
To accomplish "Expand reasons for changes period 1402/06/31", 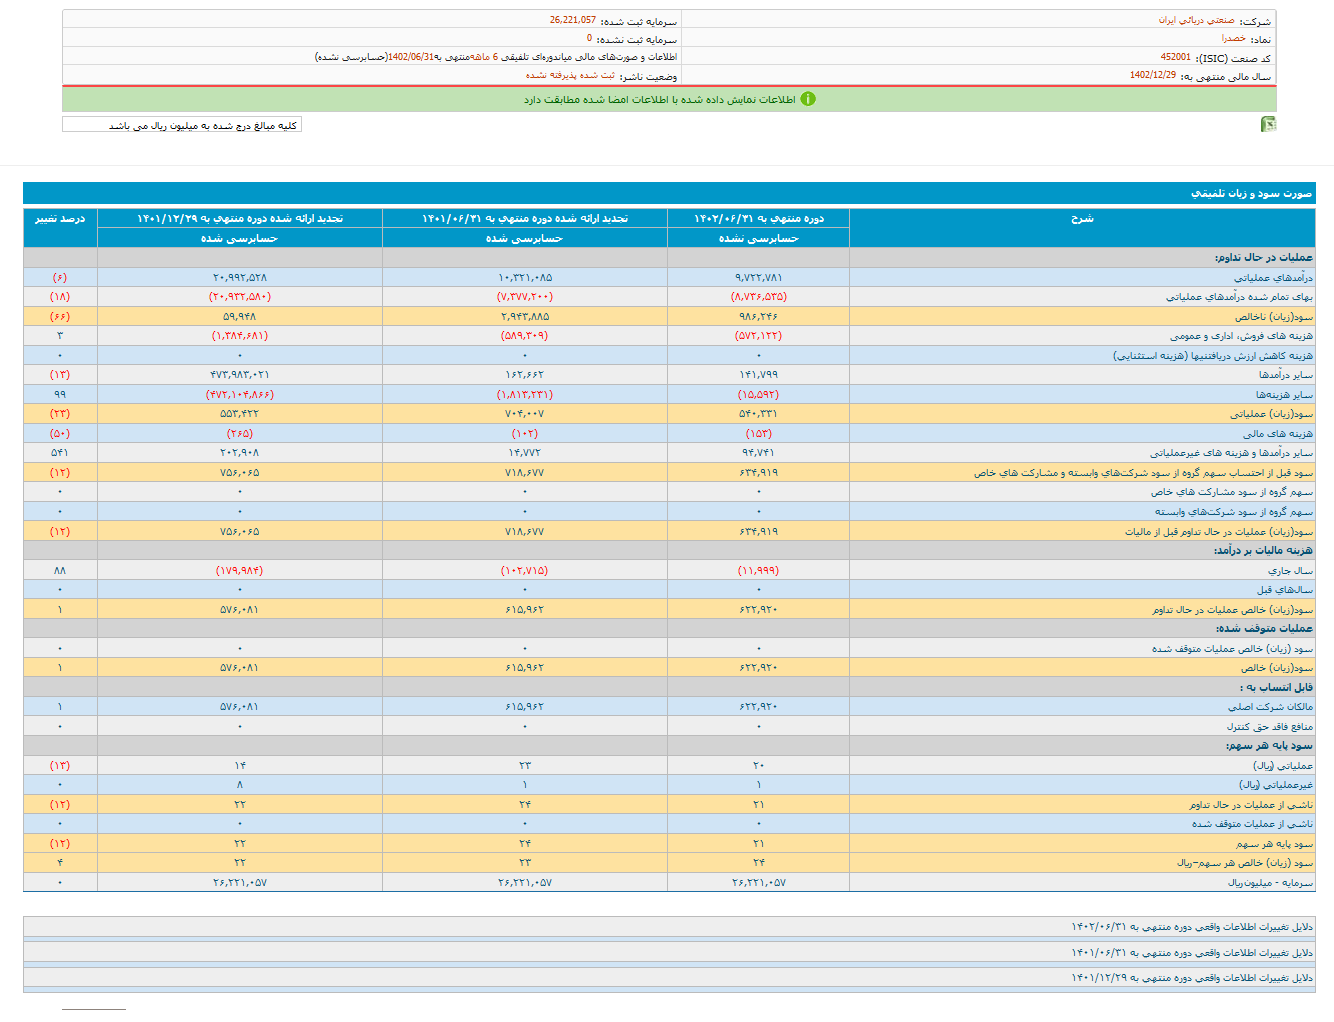I will [x=1192, y=927].
